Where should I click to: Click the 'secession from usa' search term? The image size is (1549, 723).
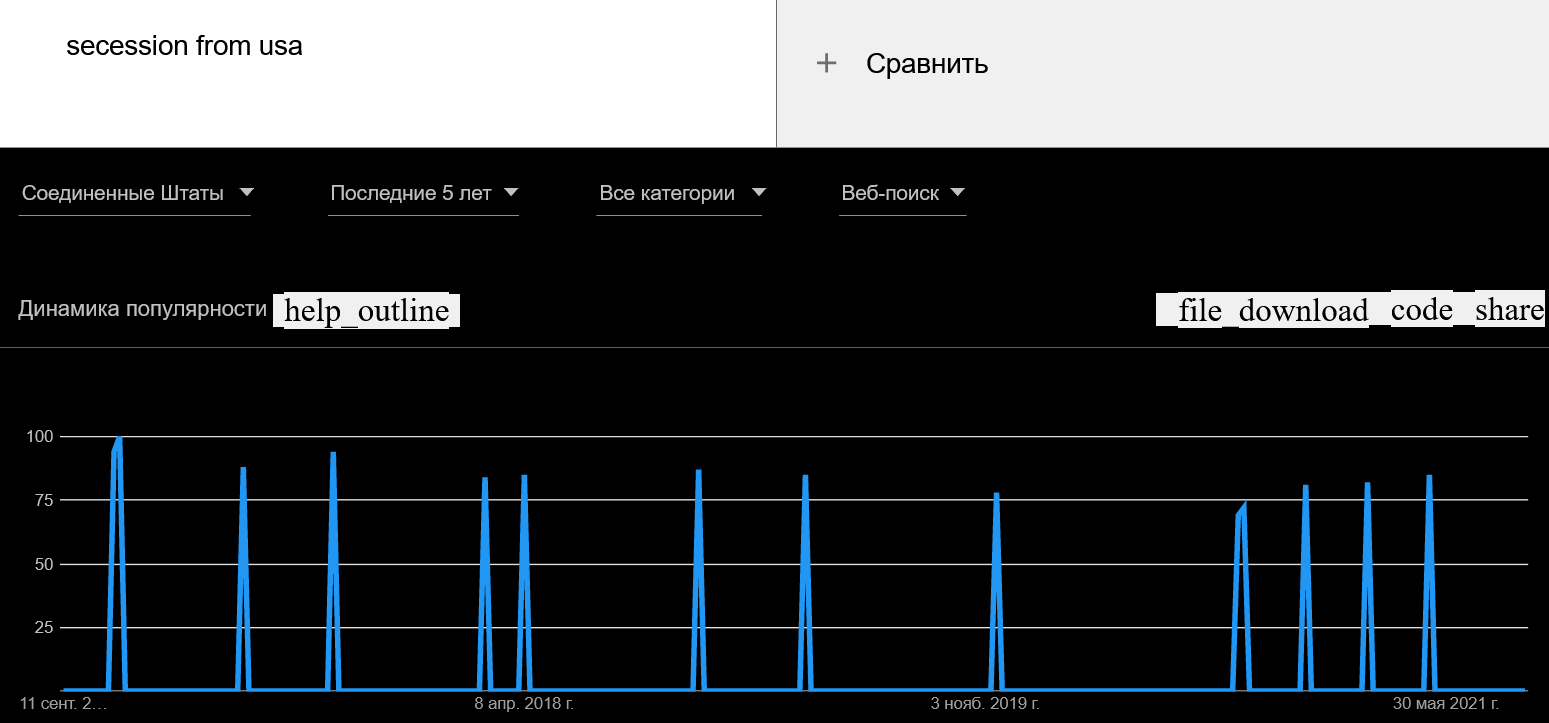click(184, 46)
